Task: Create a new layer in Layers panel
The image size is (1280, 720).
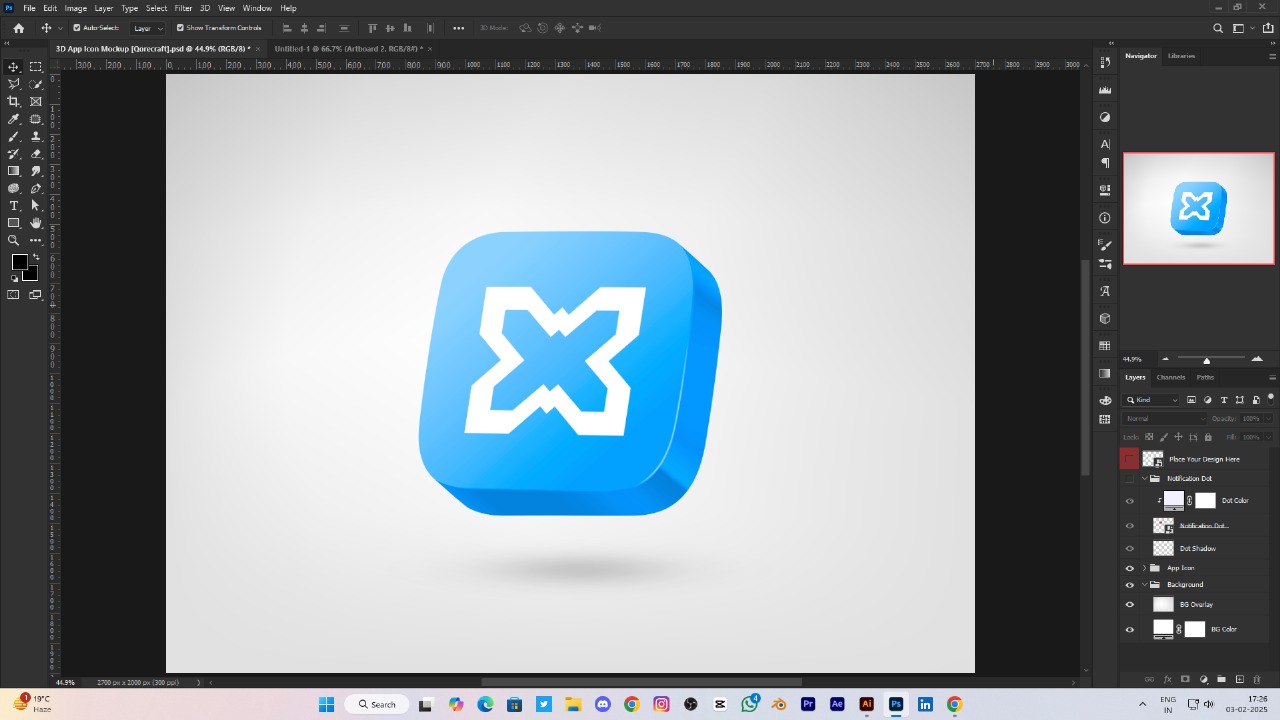Action: [x=1239, y=680]
